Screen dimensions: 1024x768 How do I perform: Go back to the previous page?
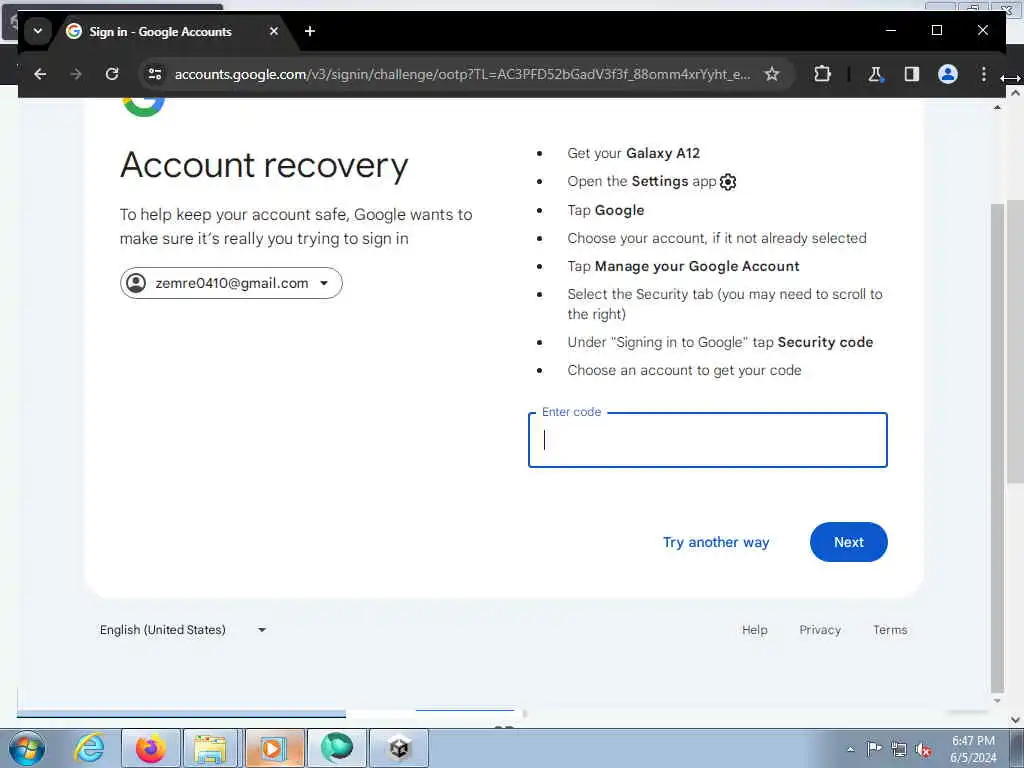click(40, 74)
